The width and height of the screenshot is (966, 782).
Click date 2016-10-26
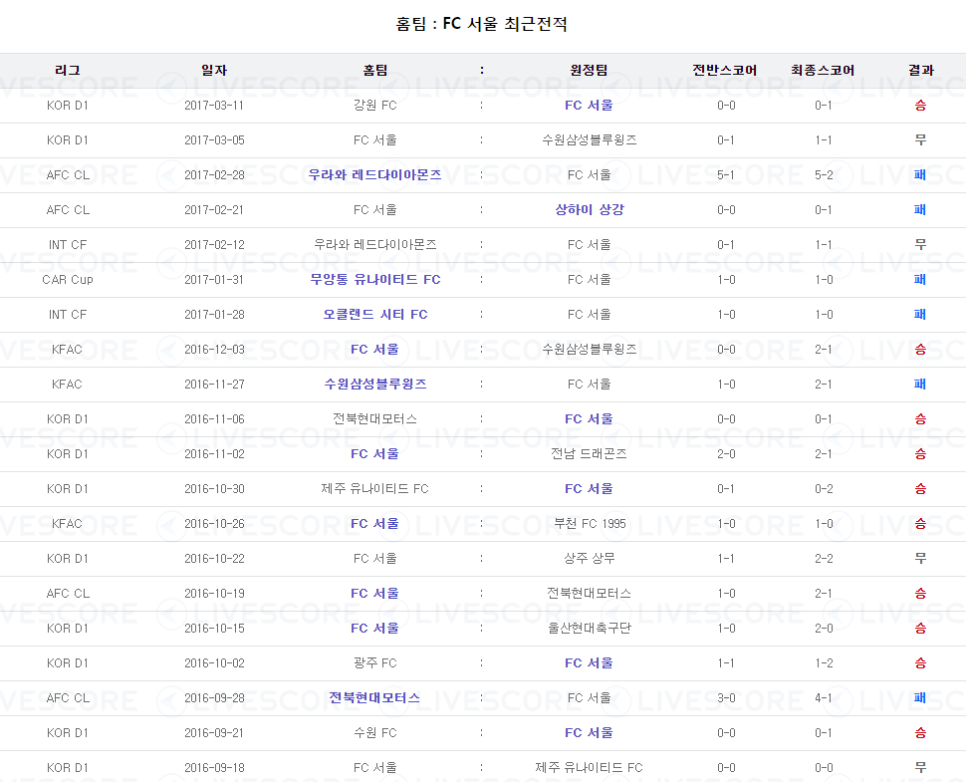214,524
